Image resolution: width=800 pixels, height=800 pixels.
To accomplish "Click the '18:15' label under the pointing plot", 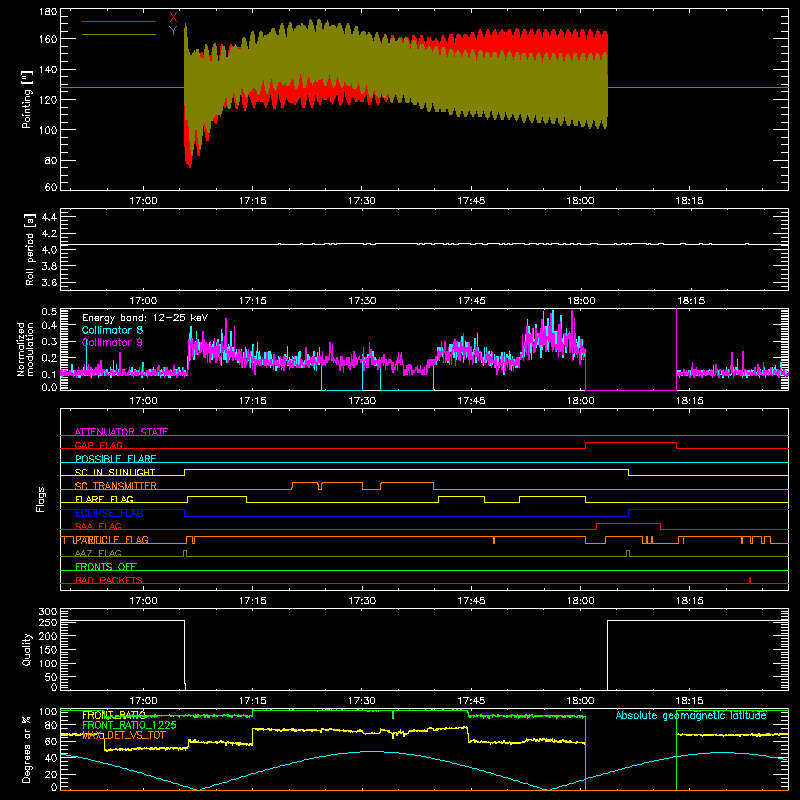I will point(690,201).
